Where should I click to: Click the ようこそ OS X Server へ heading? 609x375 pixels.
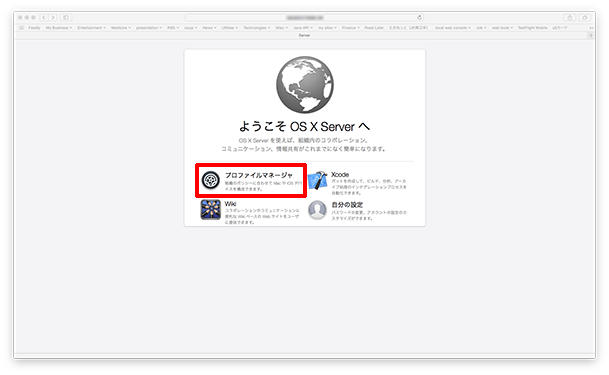tap(304, 126)
